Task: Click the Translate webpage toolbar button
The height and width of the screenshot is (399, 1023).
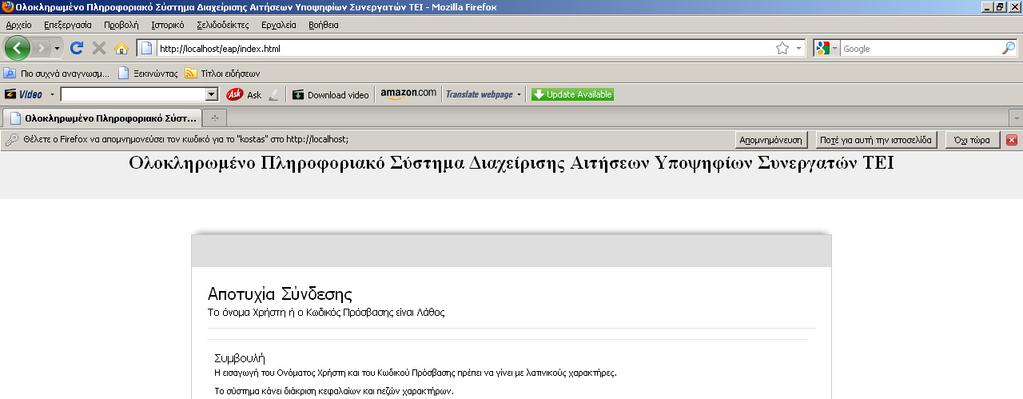Action: coord(479,95)
